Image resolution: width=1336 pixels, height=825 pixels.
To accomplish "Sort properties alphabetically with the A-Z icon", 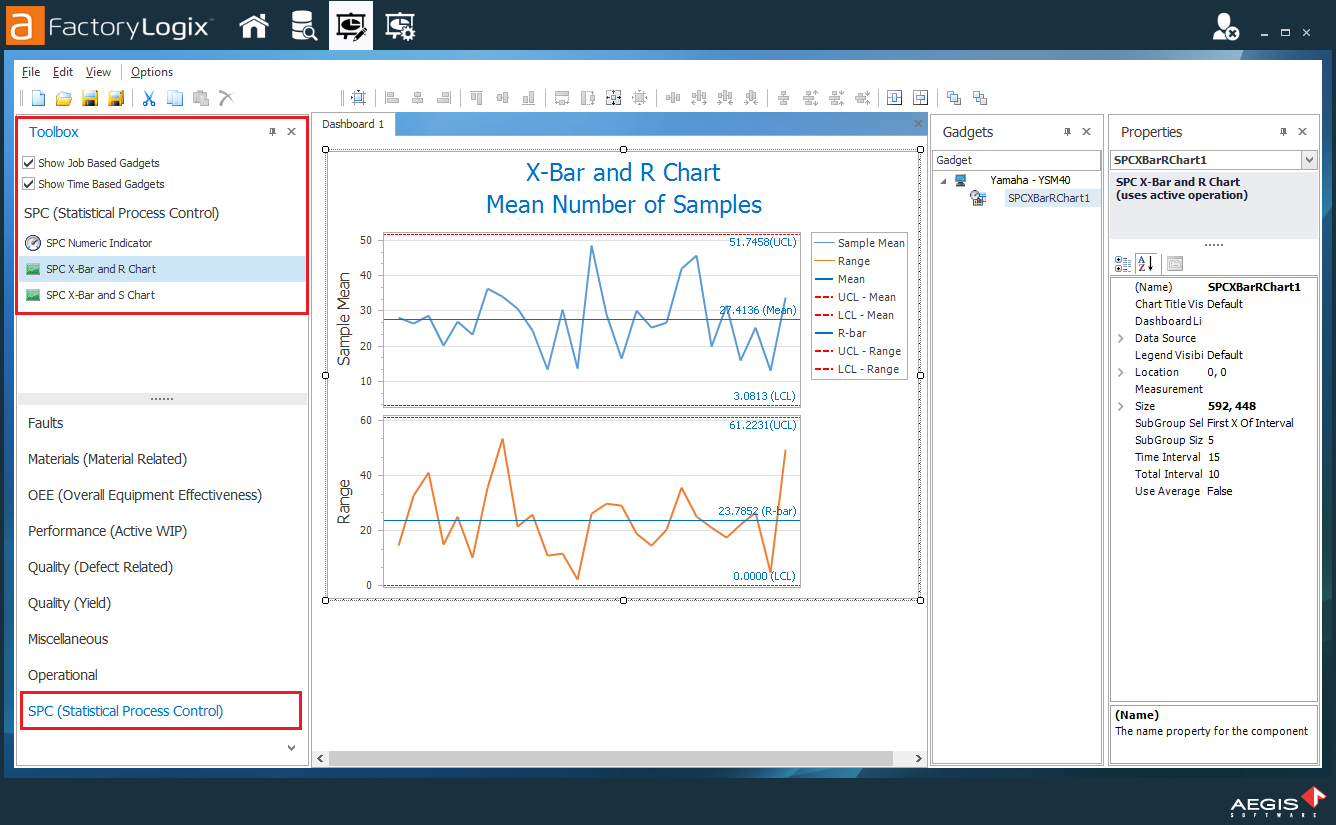I will click(1145, 262).
